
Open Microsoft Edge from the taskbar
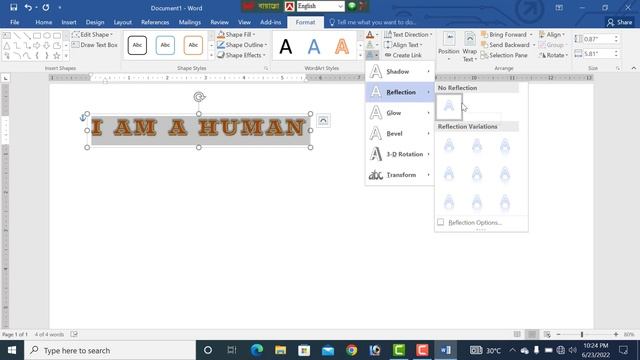[x=257, y=350]
